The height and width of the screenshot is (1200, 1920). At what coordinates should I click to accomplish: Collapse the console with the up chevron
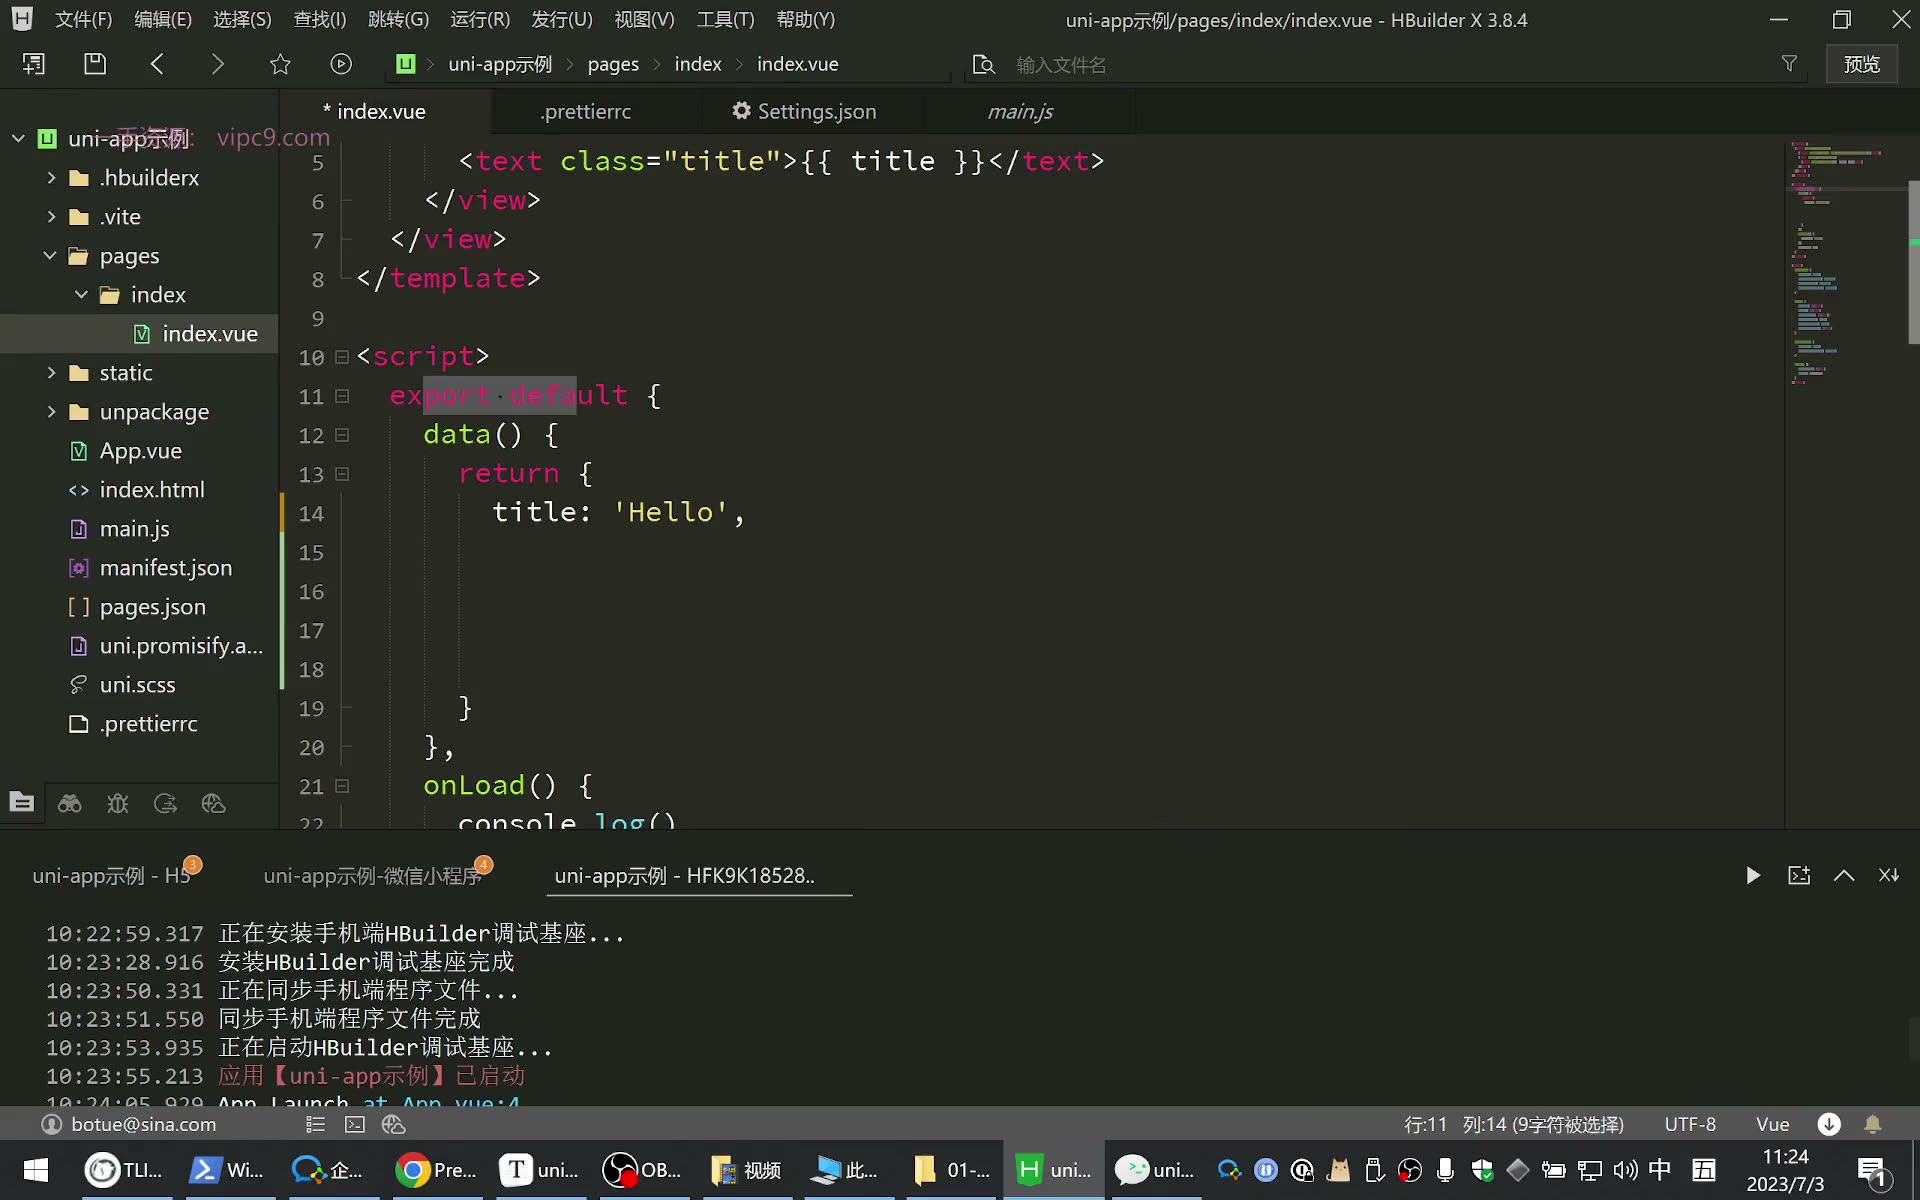click(x=1844, y=876)
